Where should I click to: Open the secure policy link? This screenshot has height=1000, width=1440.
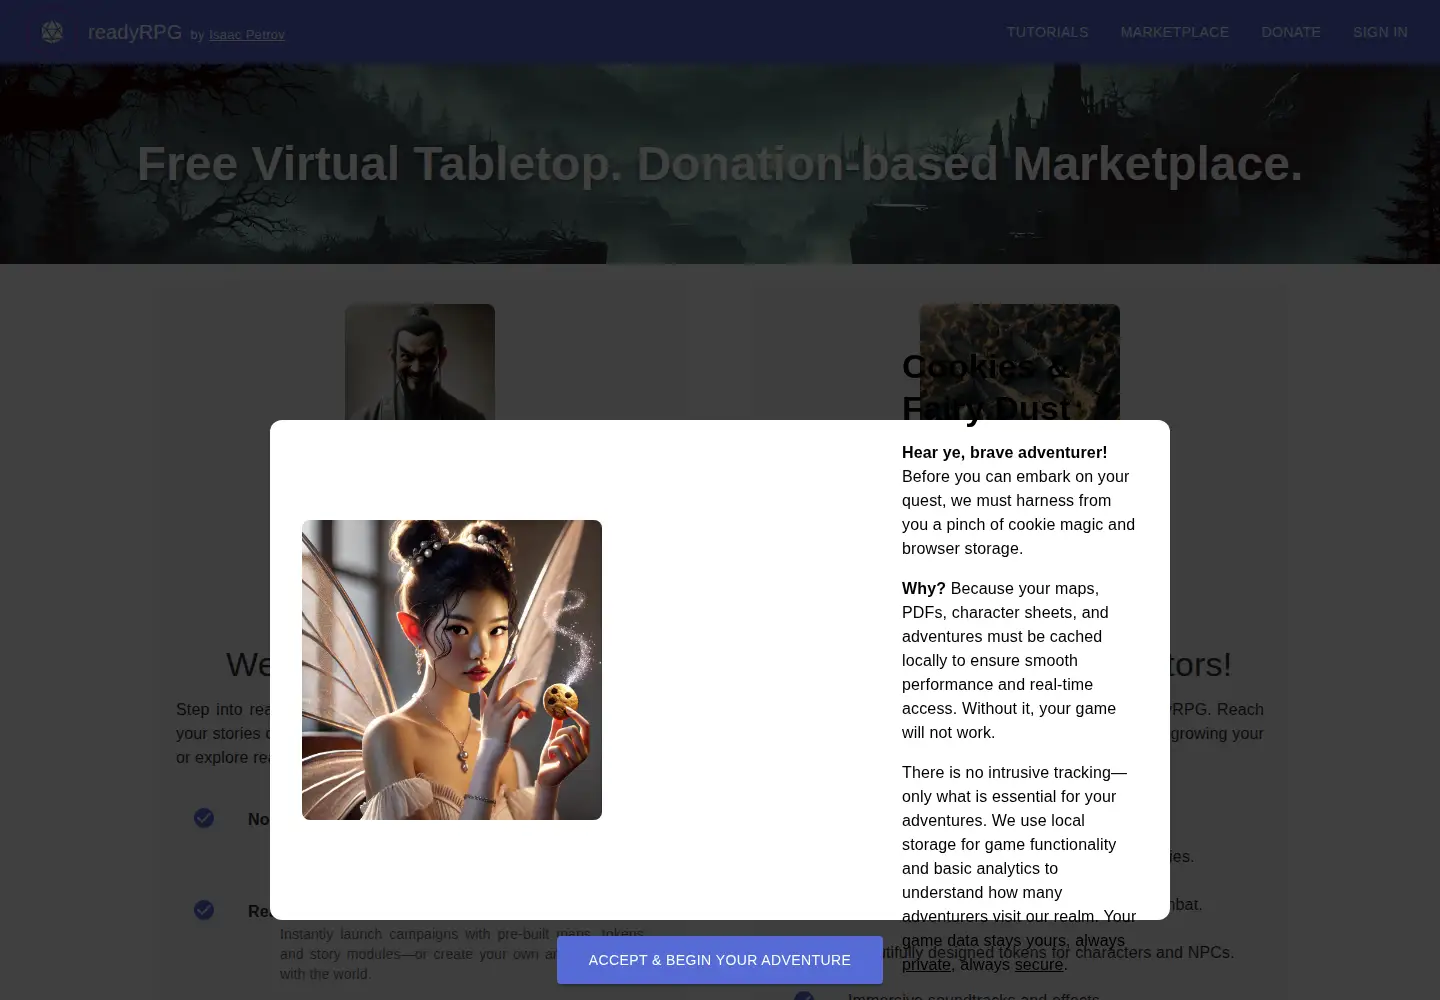tap(1039, 965)
